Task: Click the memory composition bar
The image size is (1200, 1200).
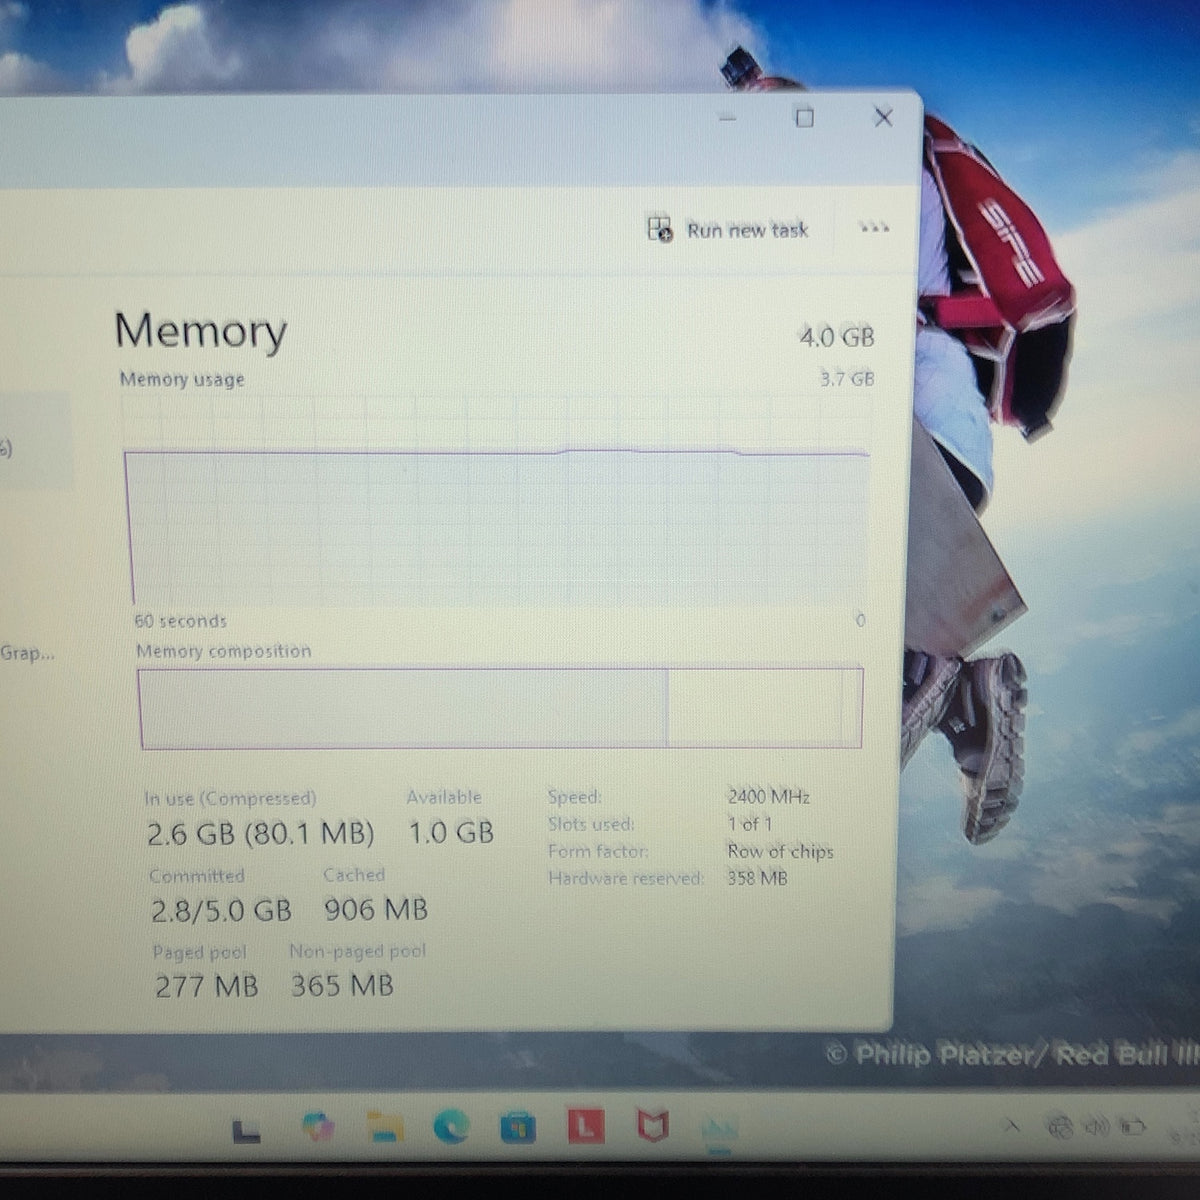Action: click(500, 708)
